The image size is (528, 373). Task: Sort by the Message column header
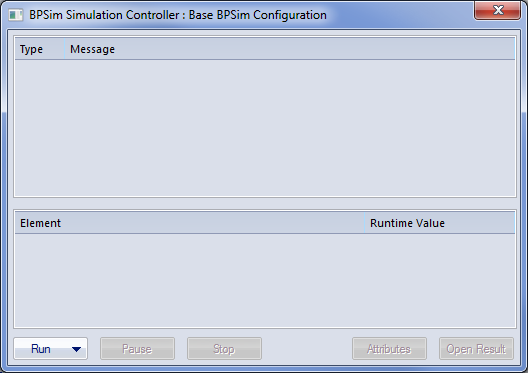point(290,49)
